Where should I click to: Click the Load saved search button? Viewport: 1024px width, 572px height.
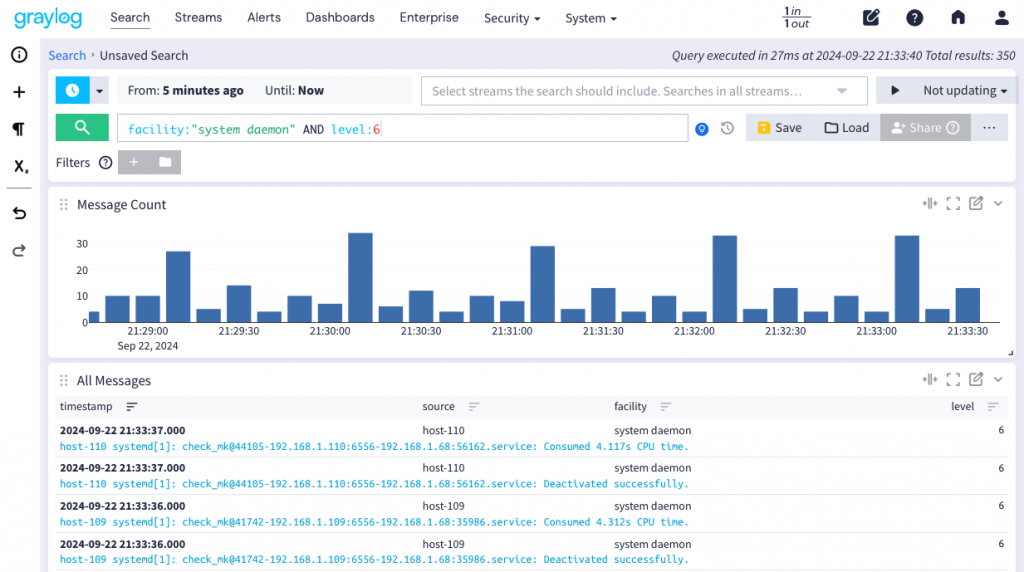tap(846, 128)
